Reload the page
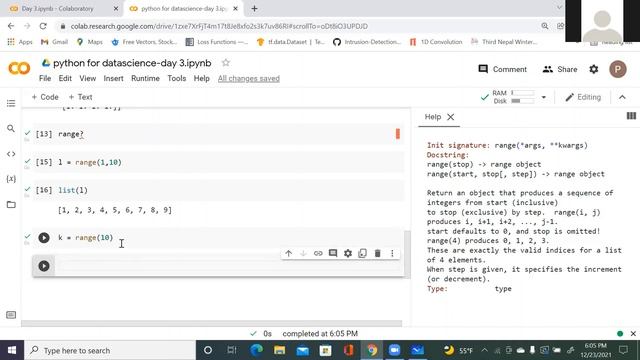640x360 pixels. tap(43, 26)
